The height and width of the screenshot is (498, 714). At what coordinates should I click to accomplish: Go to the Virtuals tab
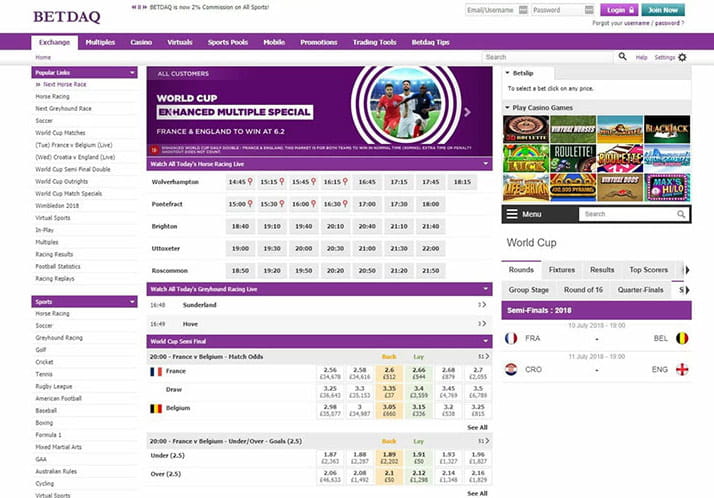click(180, 42)
